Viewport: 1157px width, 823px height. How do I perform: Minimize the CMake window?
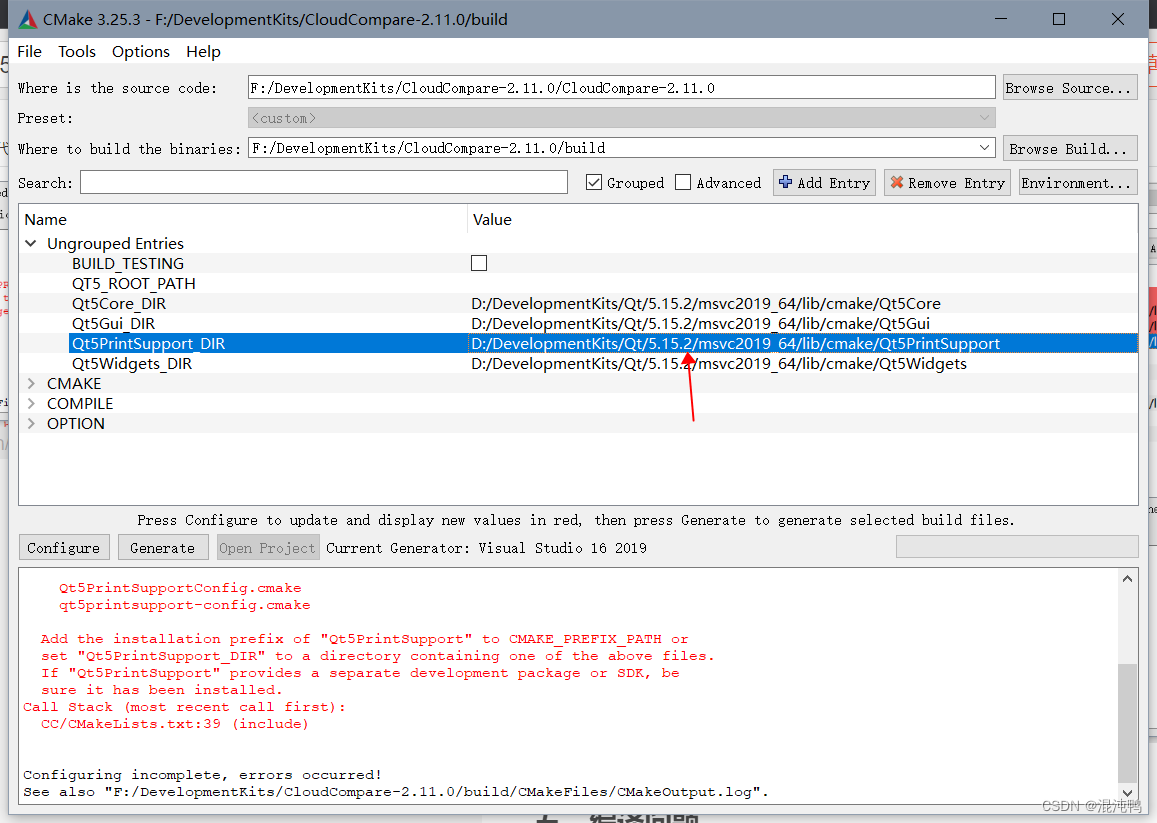pos(1001,19)
